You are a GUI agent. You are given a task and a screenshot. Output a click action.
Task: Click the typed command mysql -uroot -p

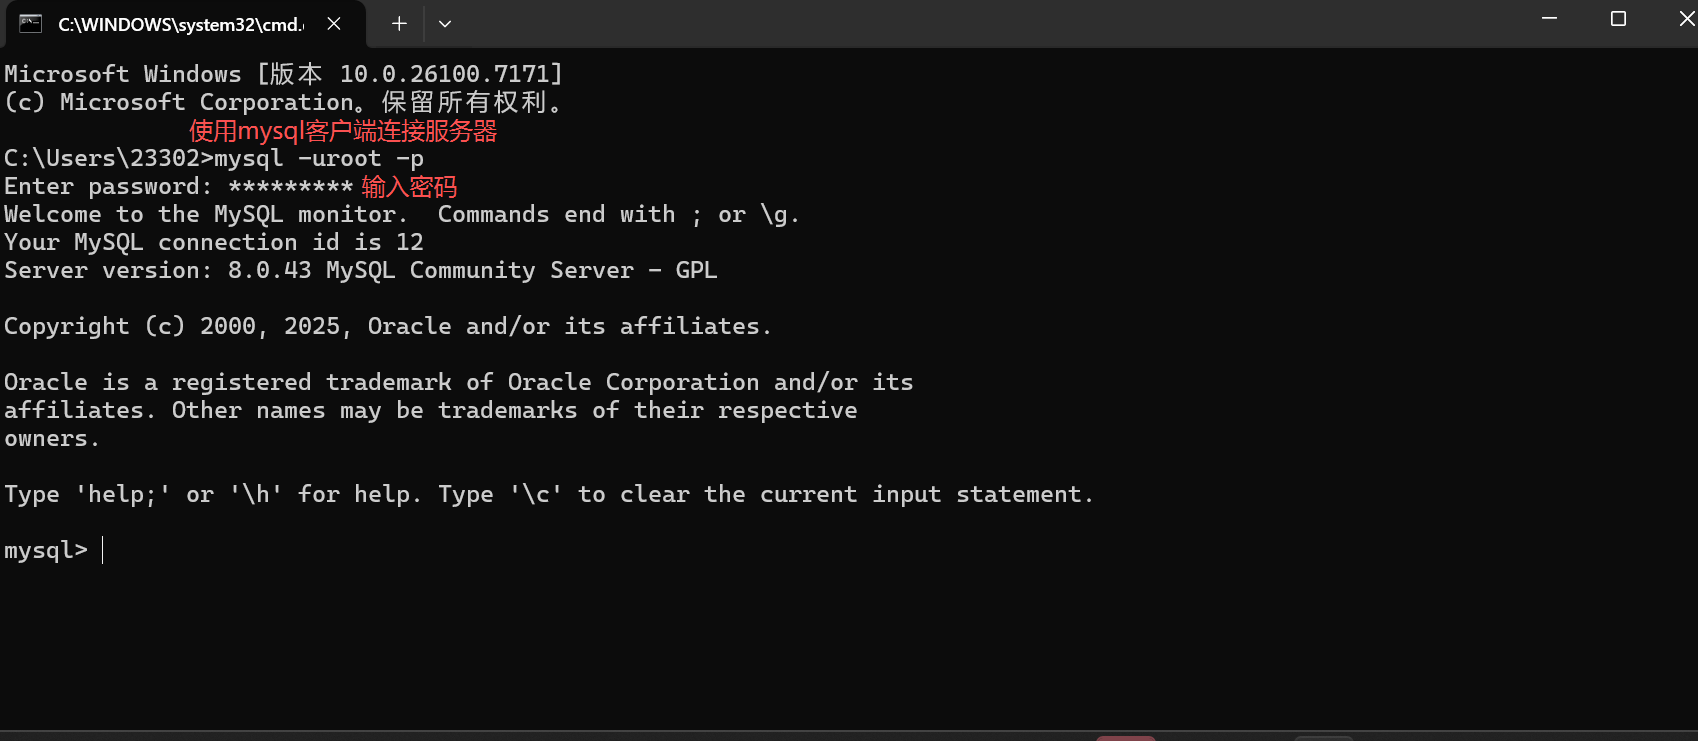(319, 159)
